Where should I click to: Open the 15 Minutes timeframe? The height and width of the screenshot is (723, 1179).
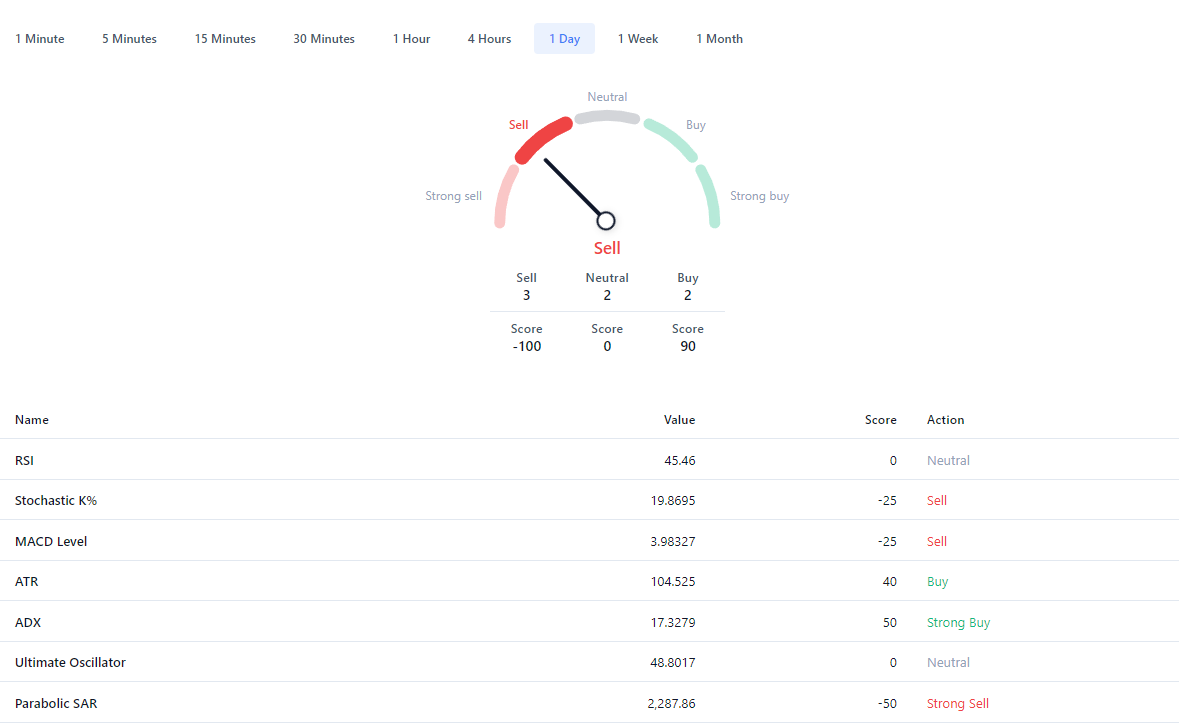225,38
